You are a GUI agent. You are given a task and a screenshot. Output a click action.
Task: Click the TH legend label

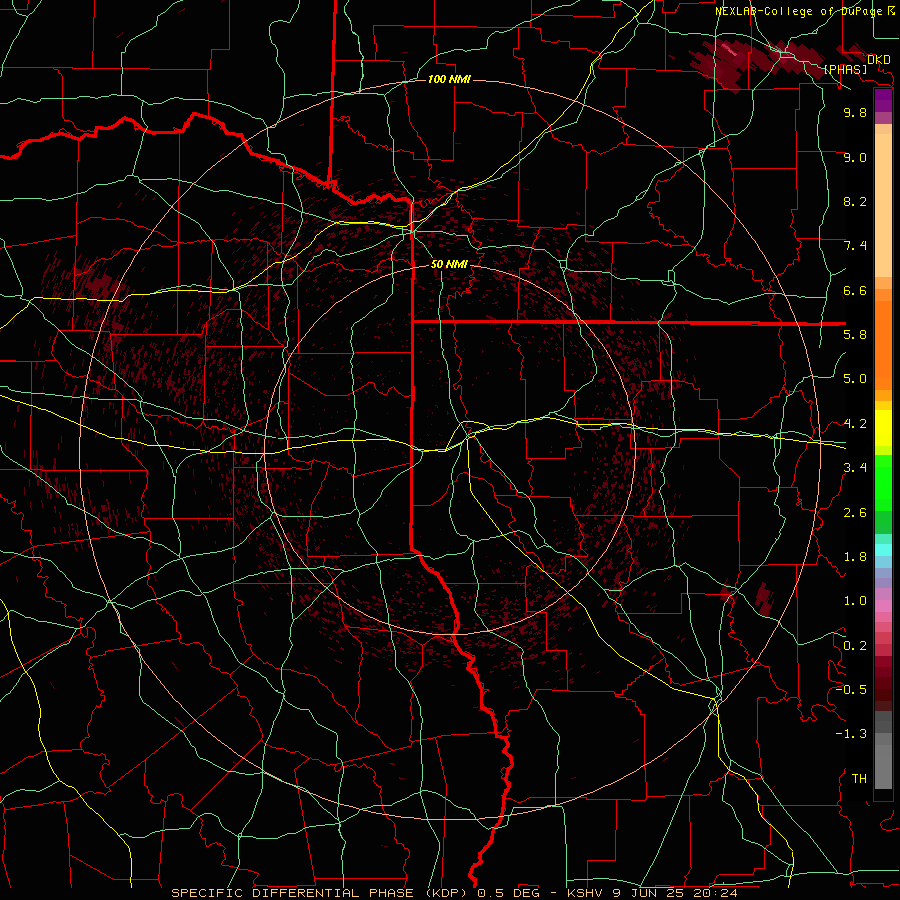[x=859, y=778]
